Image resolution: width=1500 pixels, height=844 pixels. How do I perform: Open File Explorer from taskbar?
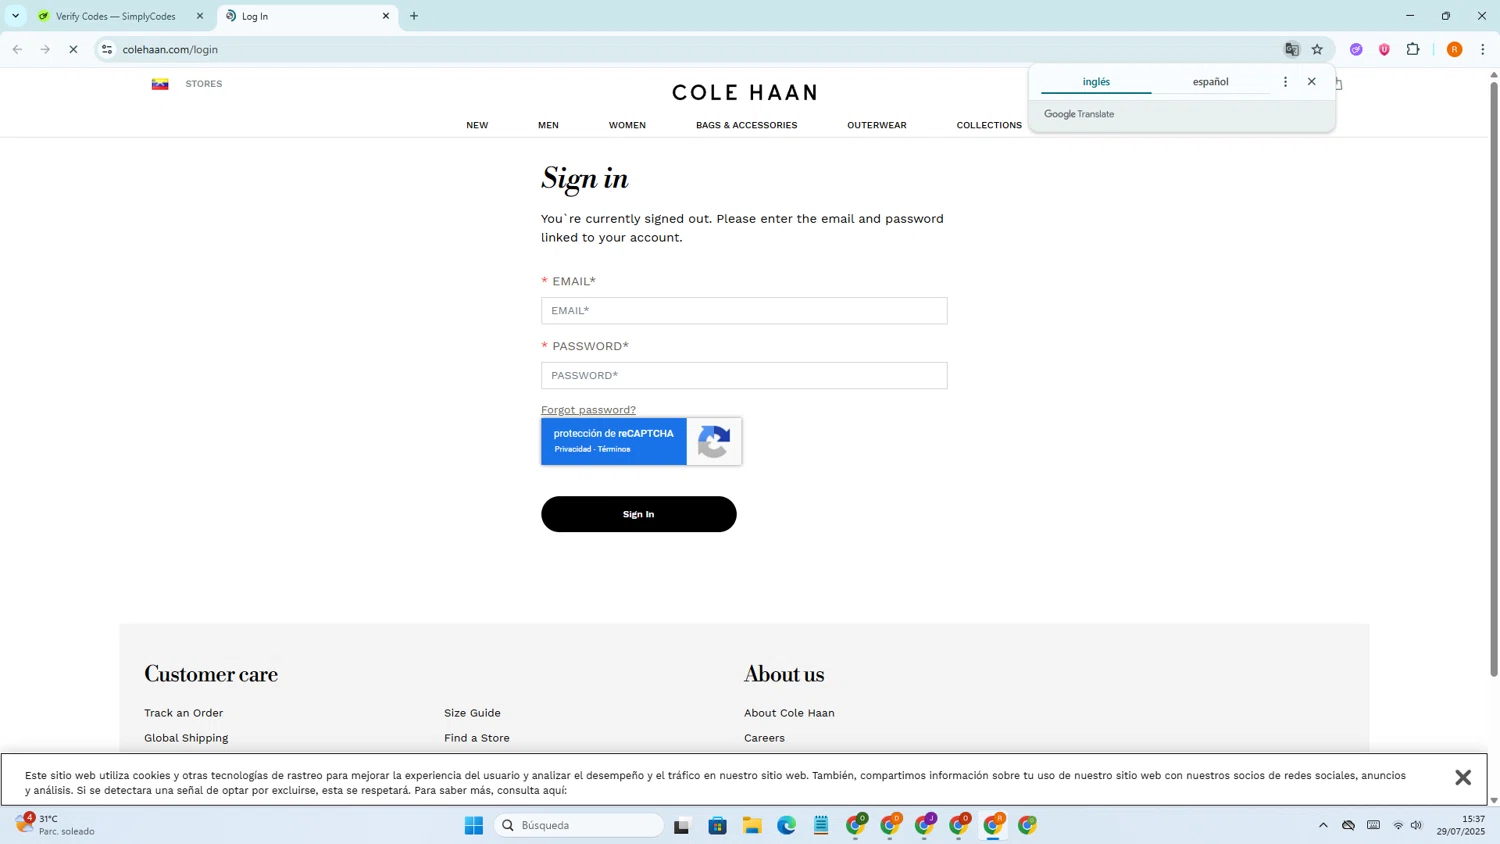point(752,825)
